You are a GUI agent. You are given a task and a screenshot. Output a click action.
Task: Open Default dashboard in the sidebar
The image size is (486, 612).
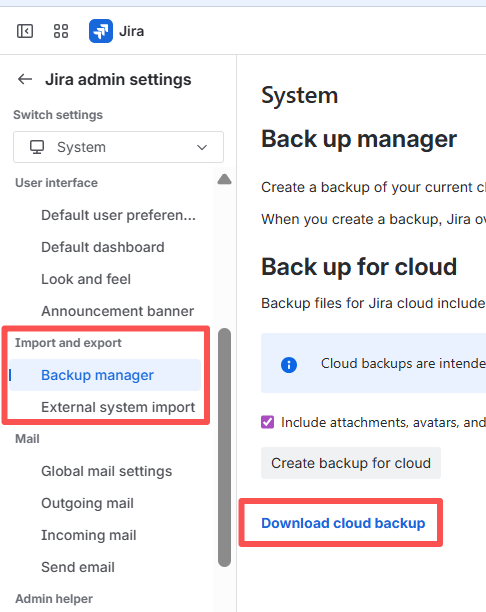pyautogui.click(x=103, y=247)
